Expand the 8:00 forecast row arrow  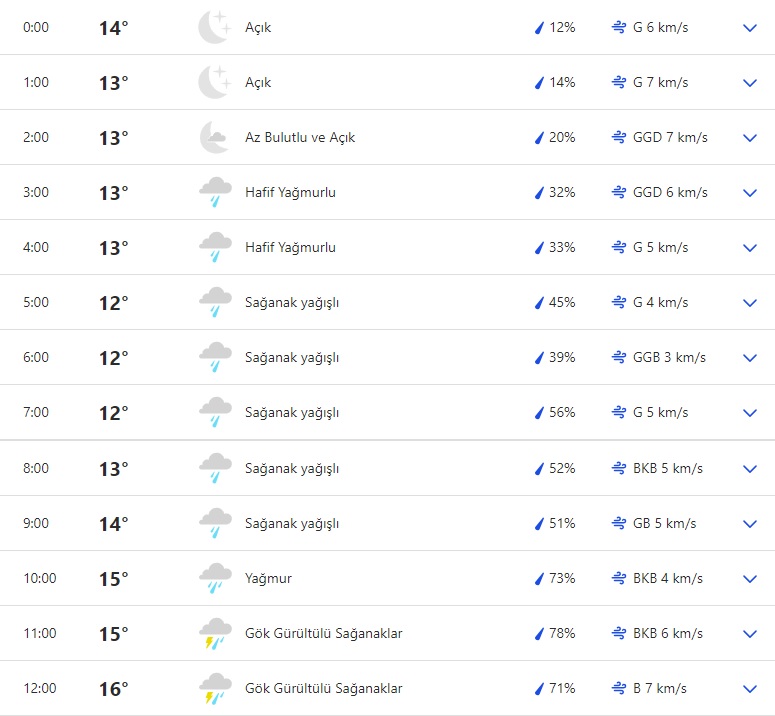750,468
